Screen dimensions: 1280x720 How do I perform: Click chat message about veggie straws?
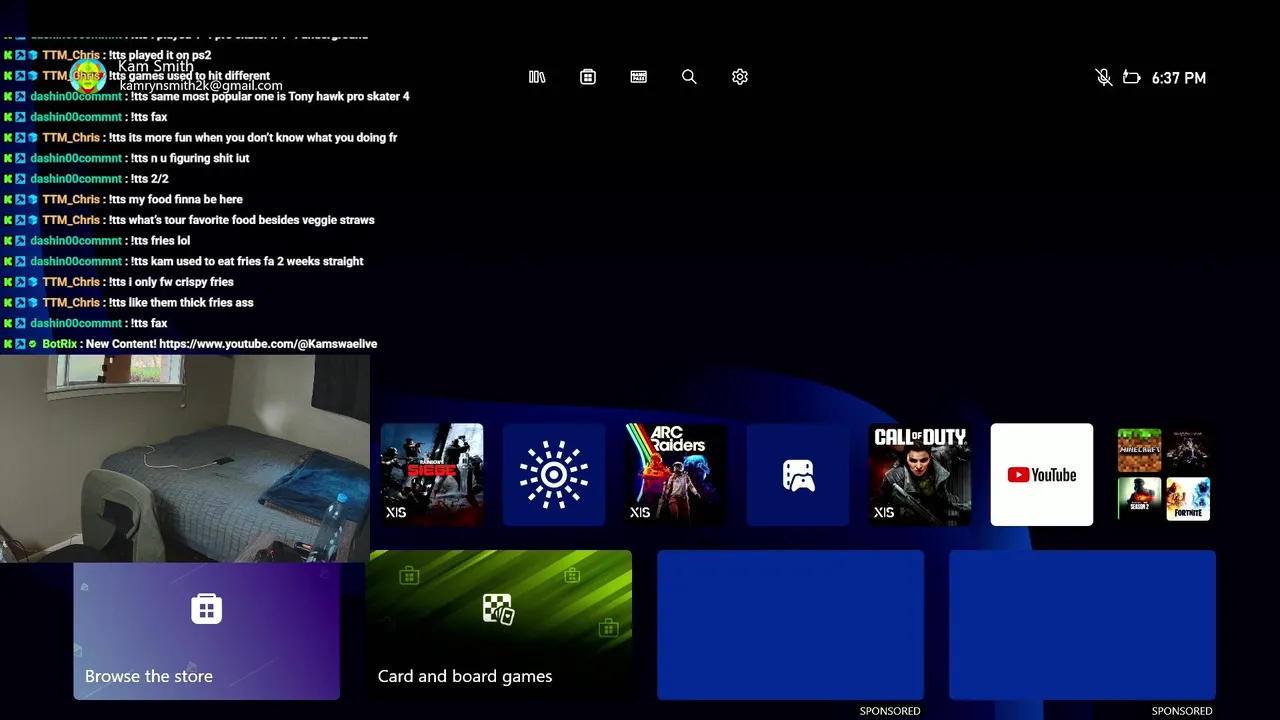click(x=241, y=220)
